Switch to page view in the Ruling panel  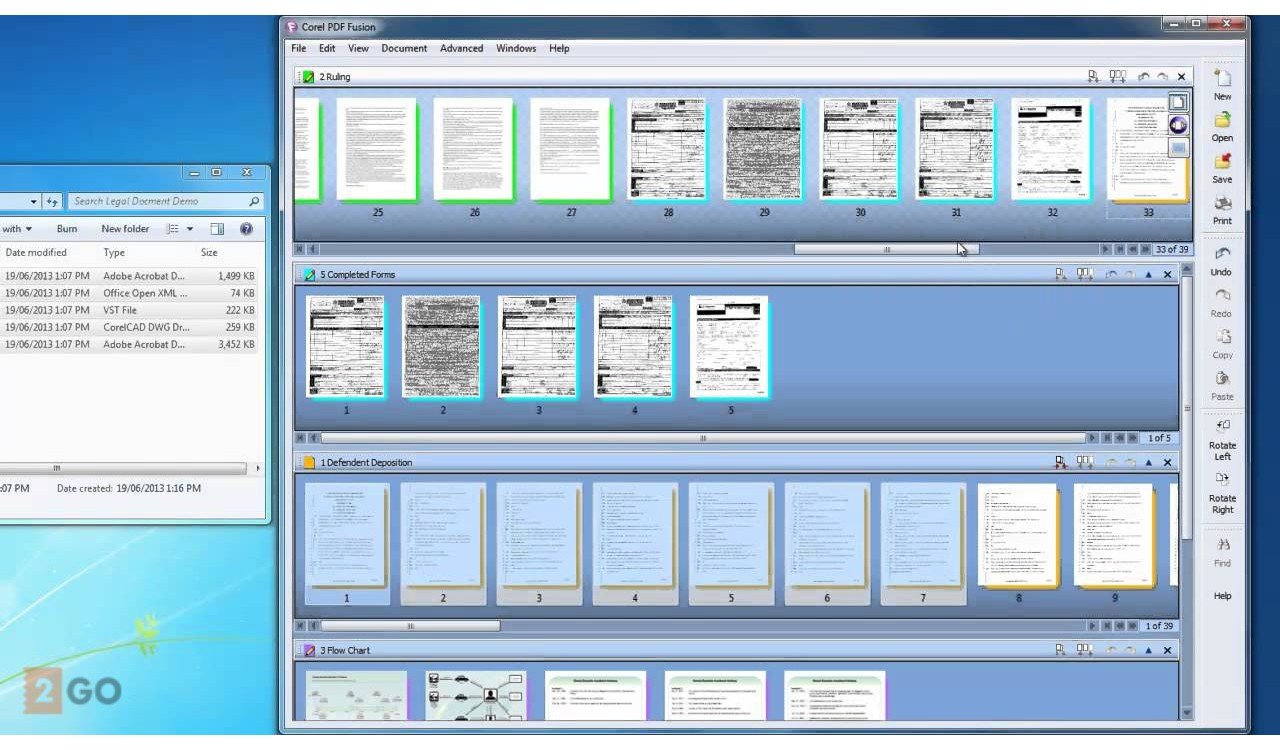1179,102
